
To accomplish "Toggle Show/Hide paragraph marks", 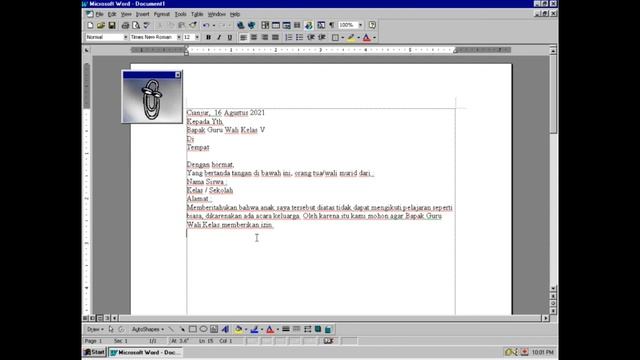I will pyautogui.click(x=332, y=25).
